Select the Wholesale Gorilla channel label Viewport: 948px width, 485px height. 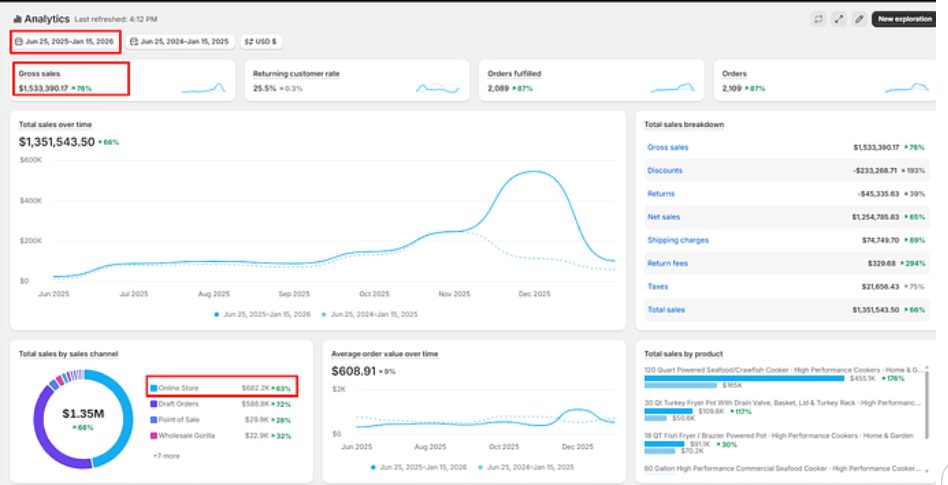coord(186,435)
